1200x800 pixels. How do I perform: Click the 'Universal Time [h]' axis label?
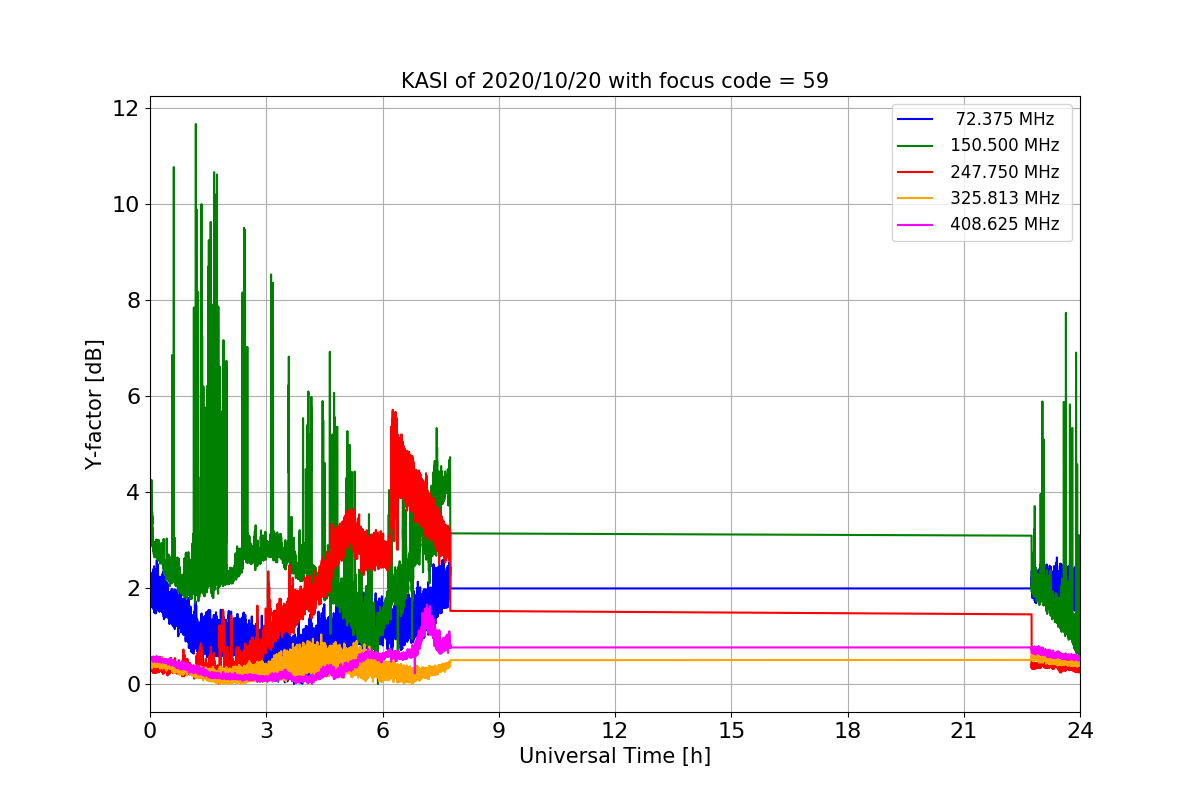pos(614,756)
